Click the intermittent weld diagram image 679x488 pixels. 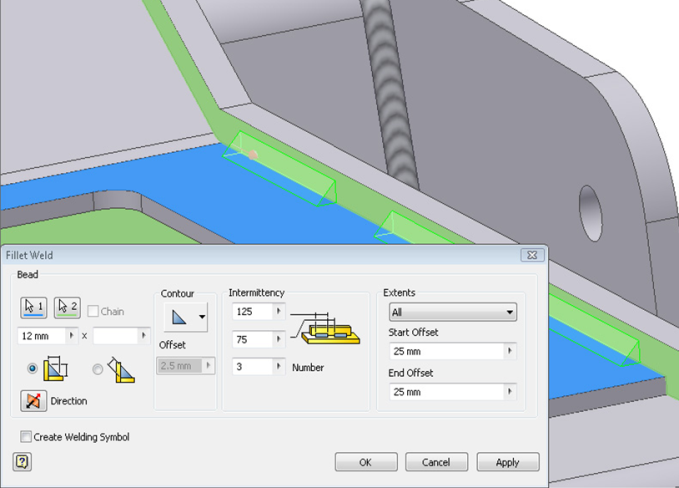point(325,328)
